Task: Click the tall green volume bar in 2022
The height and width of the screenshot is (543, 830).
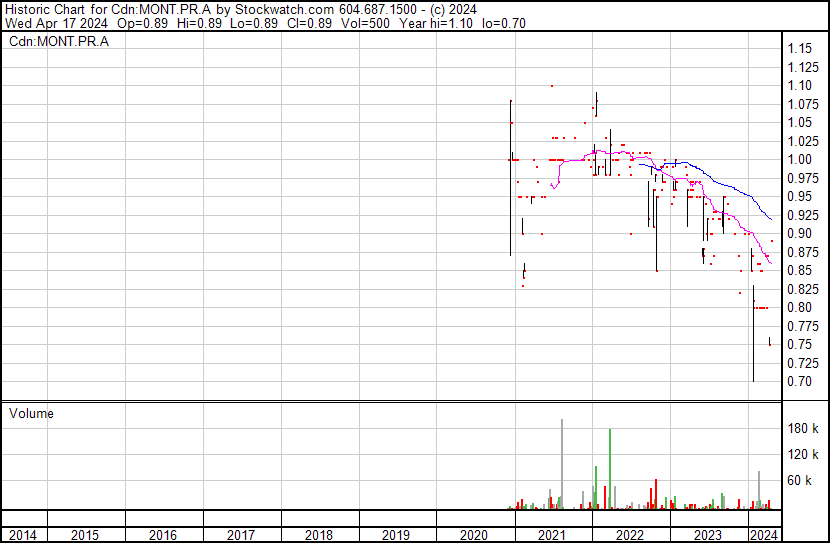Action: tap(610, 469)
